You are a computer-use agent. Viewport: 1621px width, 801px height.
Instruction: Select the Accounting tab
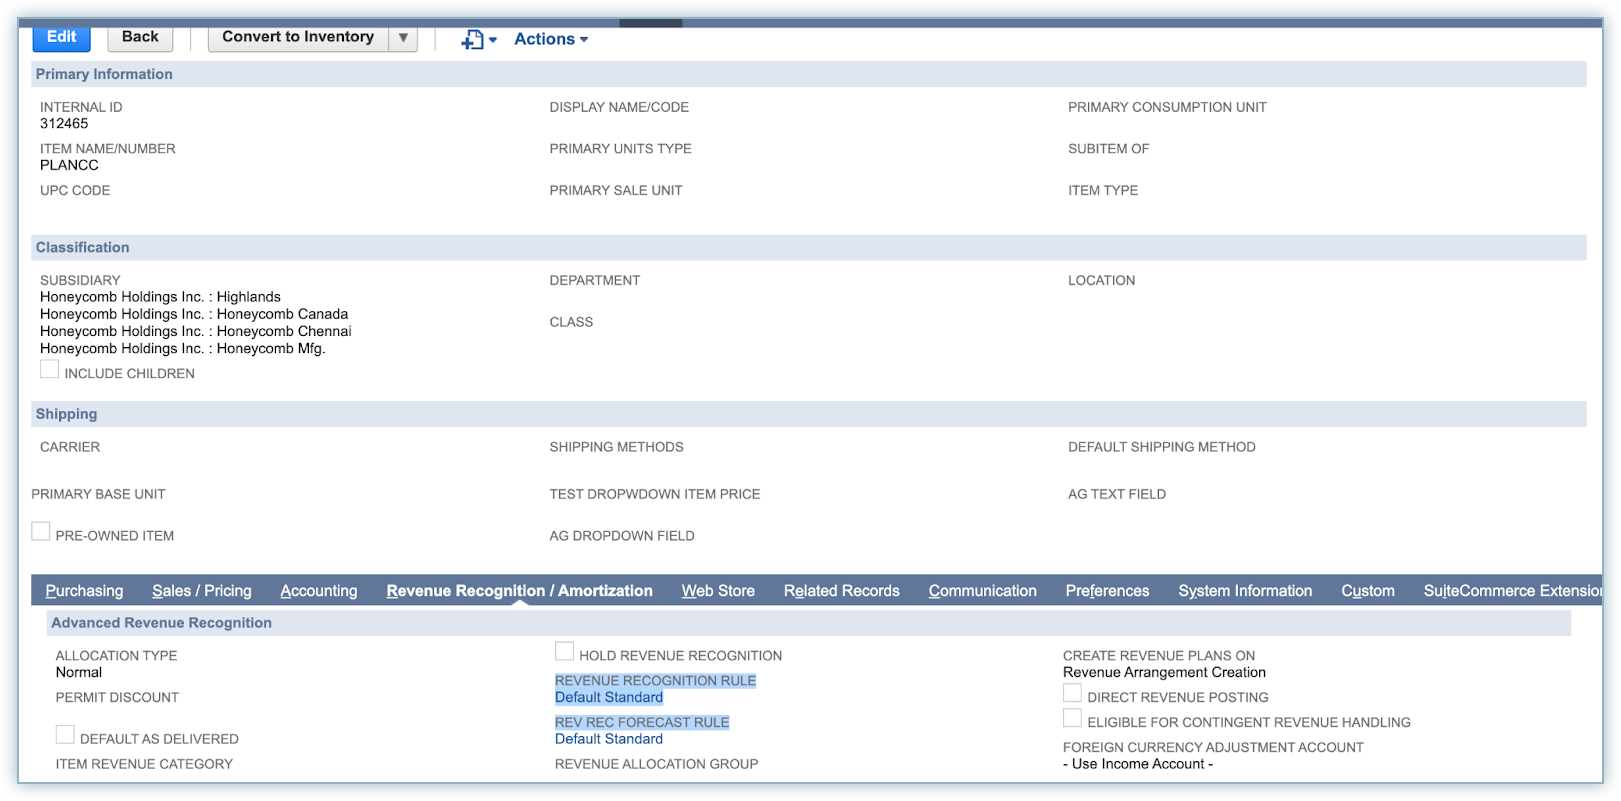click(318, 591)
